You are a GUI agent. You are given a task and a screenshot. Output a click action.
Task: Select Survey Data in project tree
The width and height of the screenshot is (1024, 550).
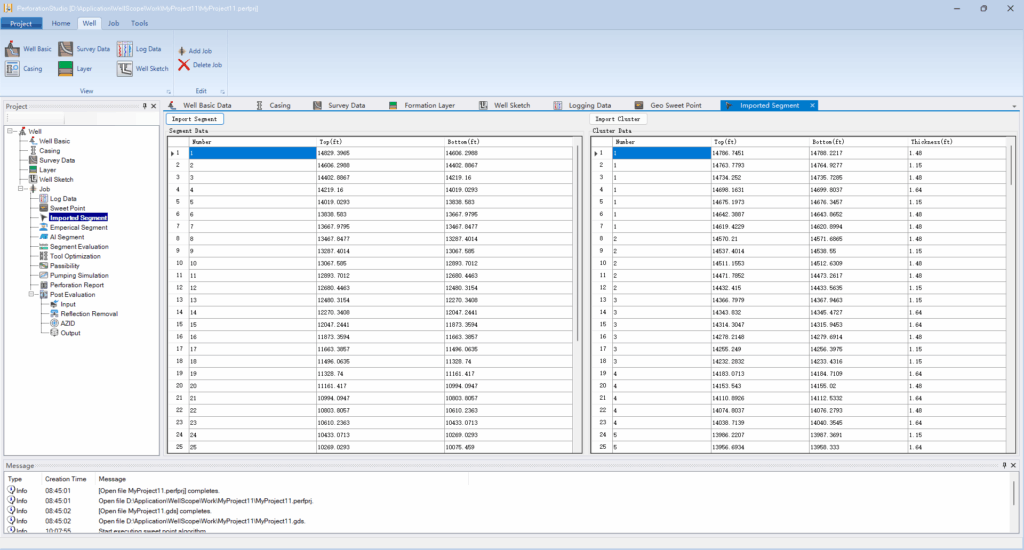click(x=57, y=161)
